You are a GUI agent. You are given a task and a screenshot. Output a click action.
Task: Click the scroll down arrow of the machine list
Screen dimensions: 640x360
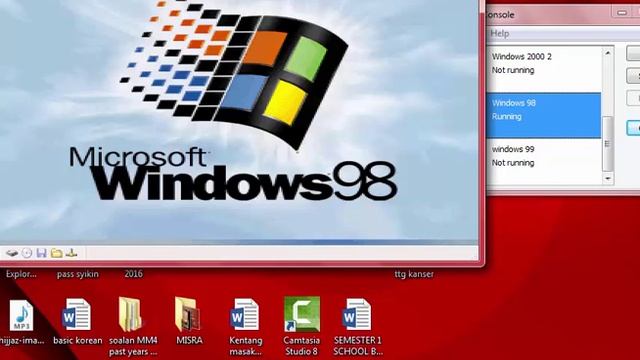[x=608, y=178]
